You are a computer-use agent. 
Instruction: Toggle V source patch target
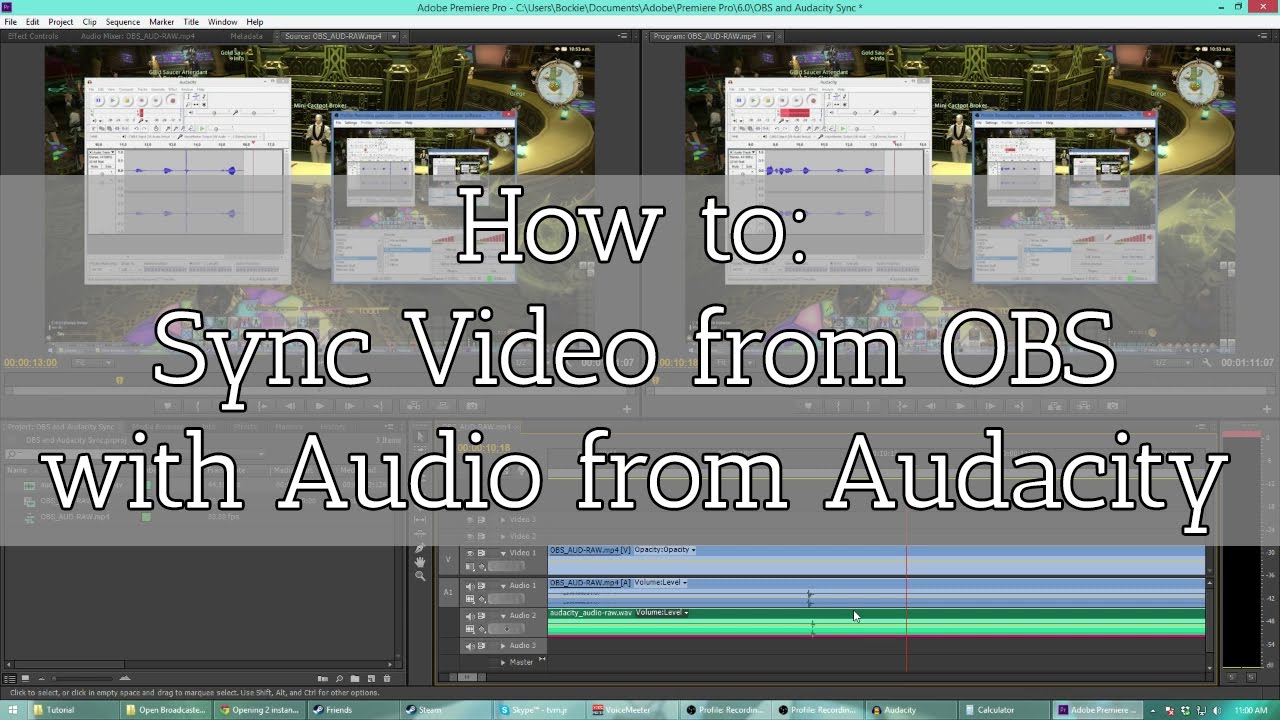point(448,559)
